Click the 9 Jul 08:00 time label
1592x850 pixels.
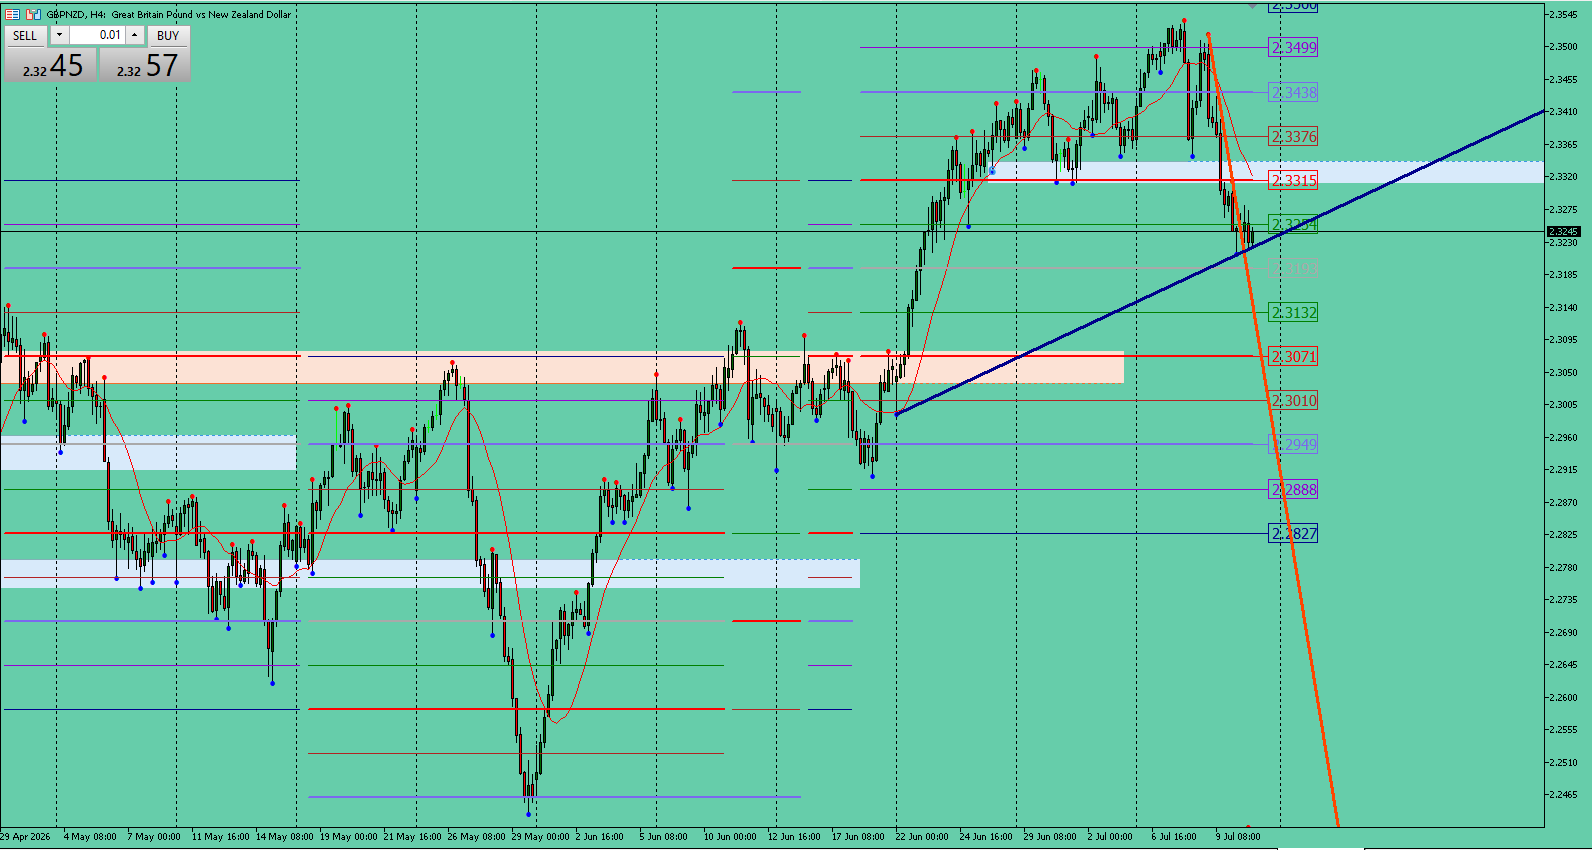(1238, 836)
